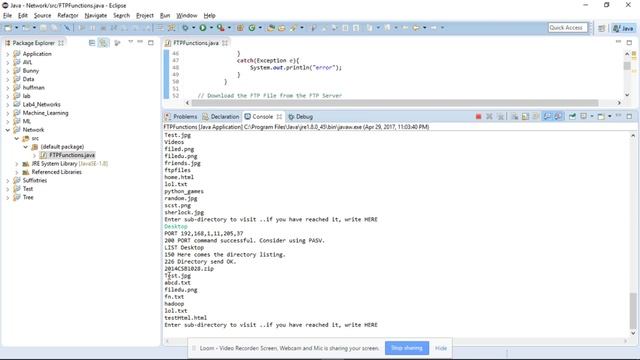This screenshot has height=360, width=640.
Task: Click New Java Class green C icon
Action: (x=252, y=28)
